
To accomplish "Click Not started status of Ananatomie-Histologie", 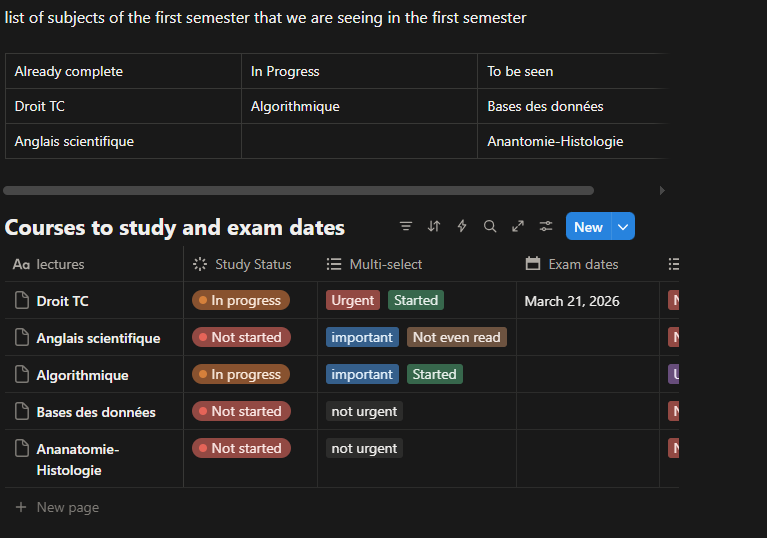I will pyautogui.click(x=241, y=448).
